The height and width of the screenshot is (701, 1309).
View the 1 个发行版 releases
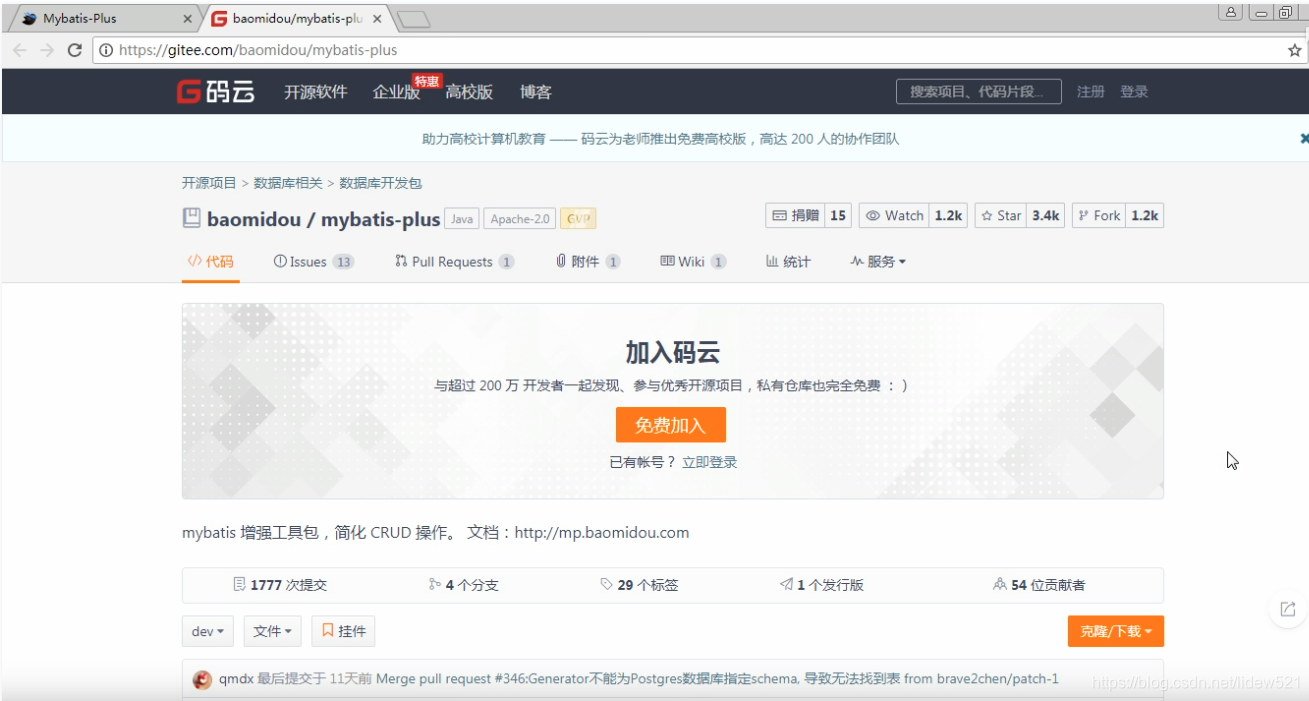(822, 585)
